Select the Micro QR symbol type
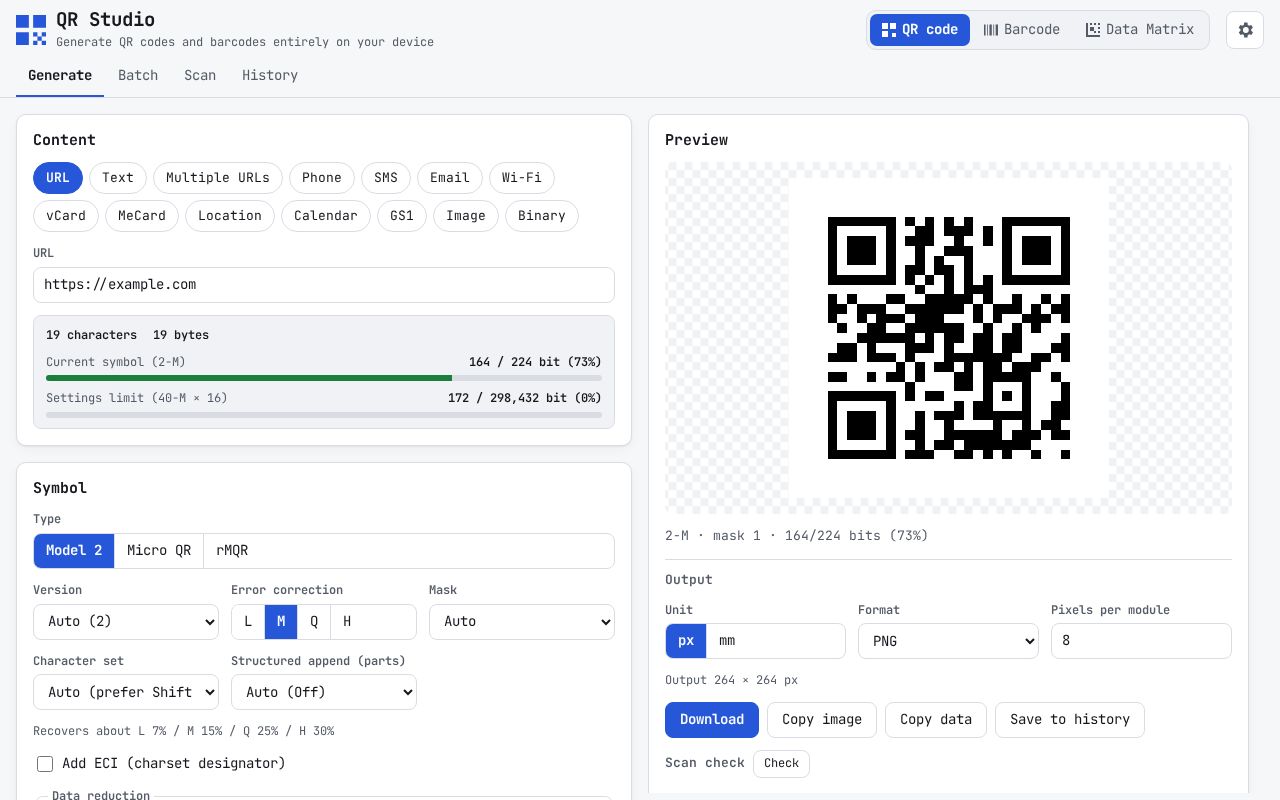The height and width of the screenshot is (800, 1280). tap(159, 551)
